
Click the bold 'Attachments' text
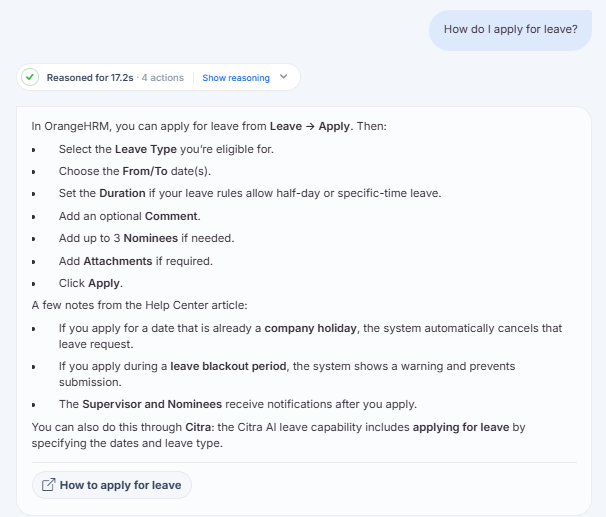pyautogui.click(x=118, y=261)
